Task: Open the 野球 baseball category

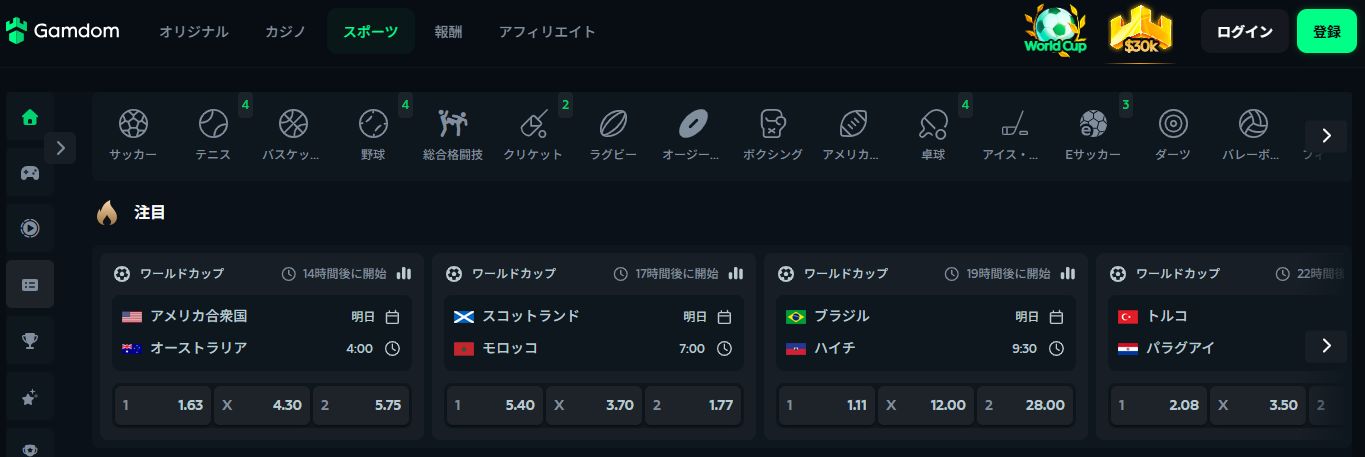Action: (373, 124)
